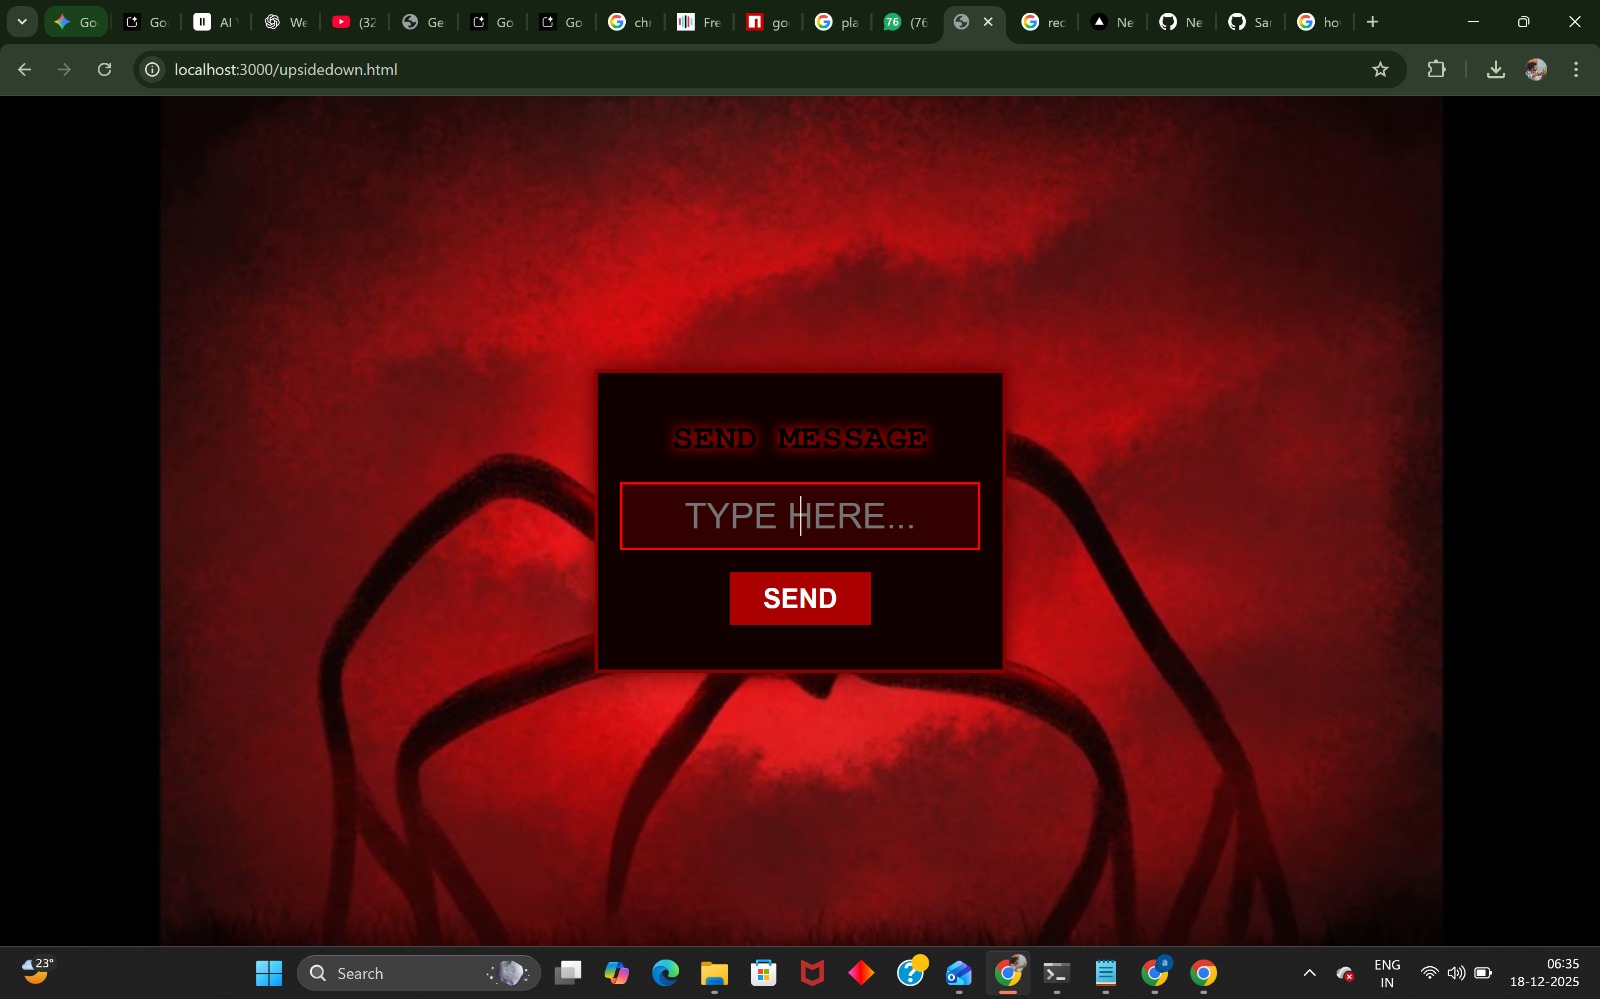Image resolution: width=1600 pixels, height=999 pixels.
Task: Open Microsoft Edge from the taskbar
Action: click(665, 973)
